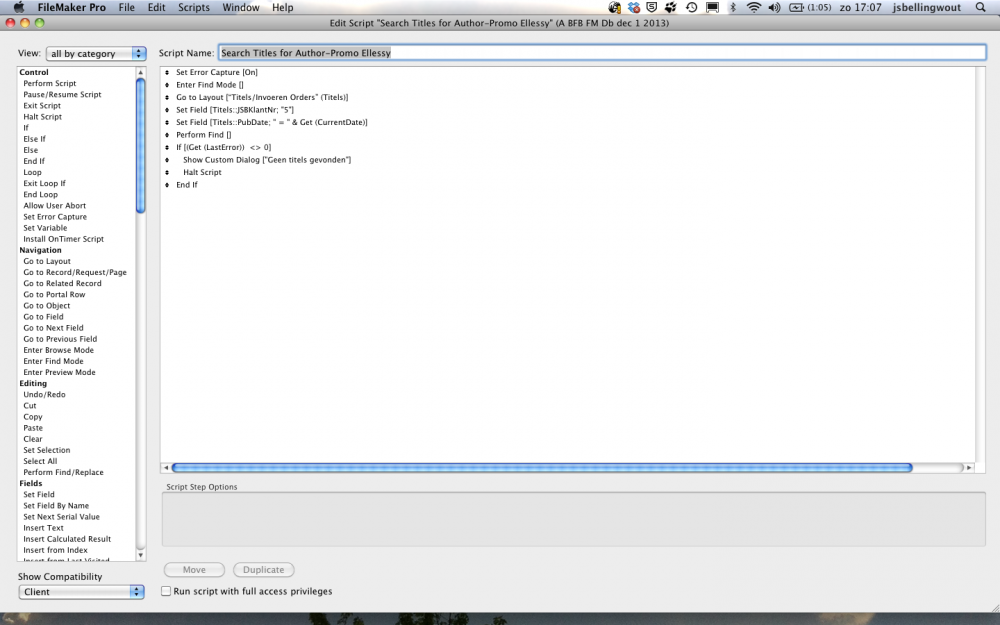1000x625 pixels.
Task: Select 'Go to Portal Row' step
Action: click(54, 294)
